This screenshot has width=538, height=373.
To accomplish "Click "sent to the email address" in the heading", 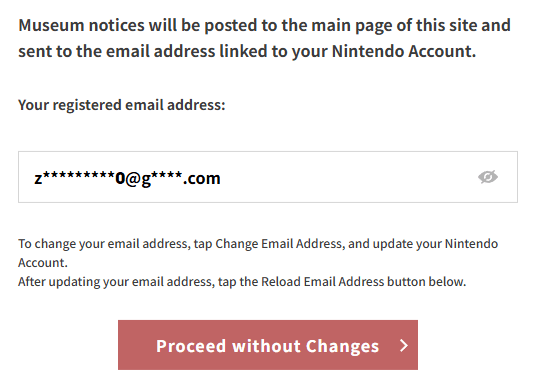I will pos(116,51).
